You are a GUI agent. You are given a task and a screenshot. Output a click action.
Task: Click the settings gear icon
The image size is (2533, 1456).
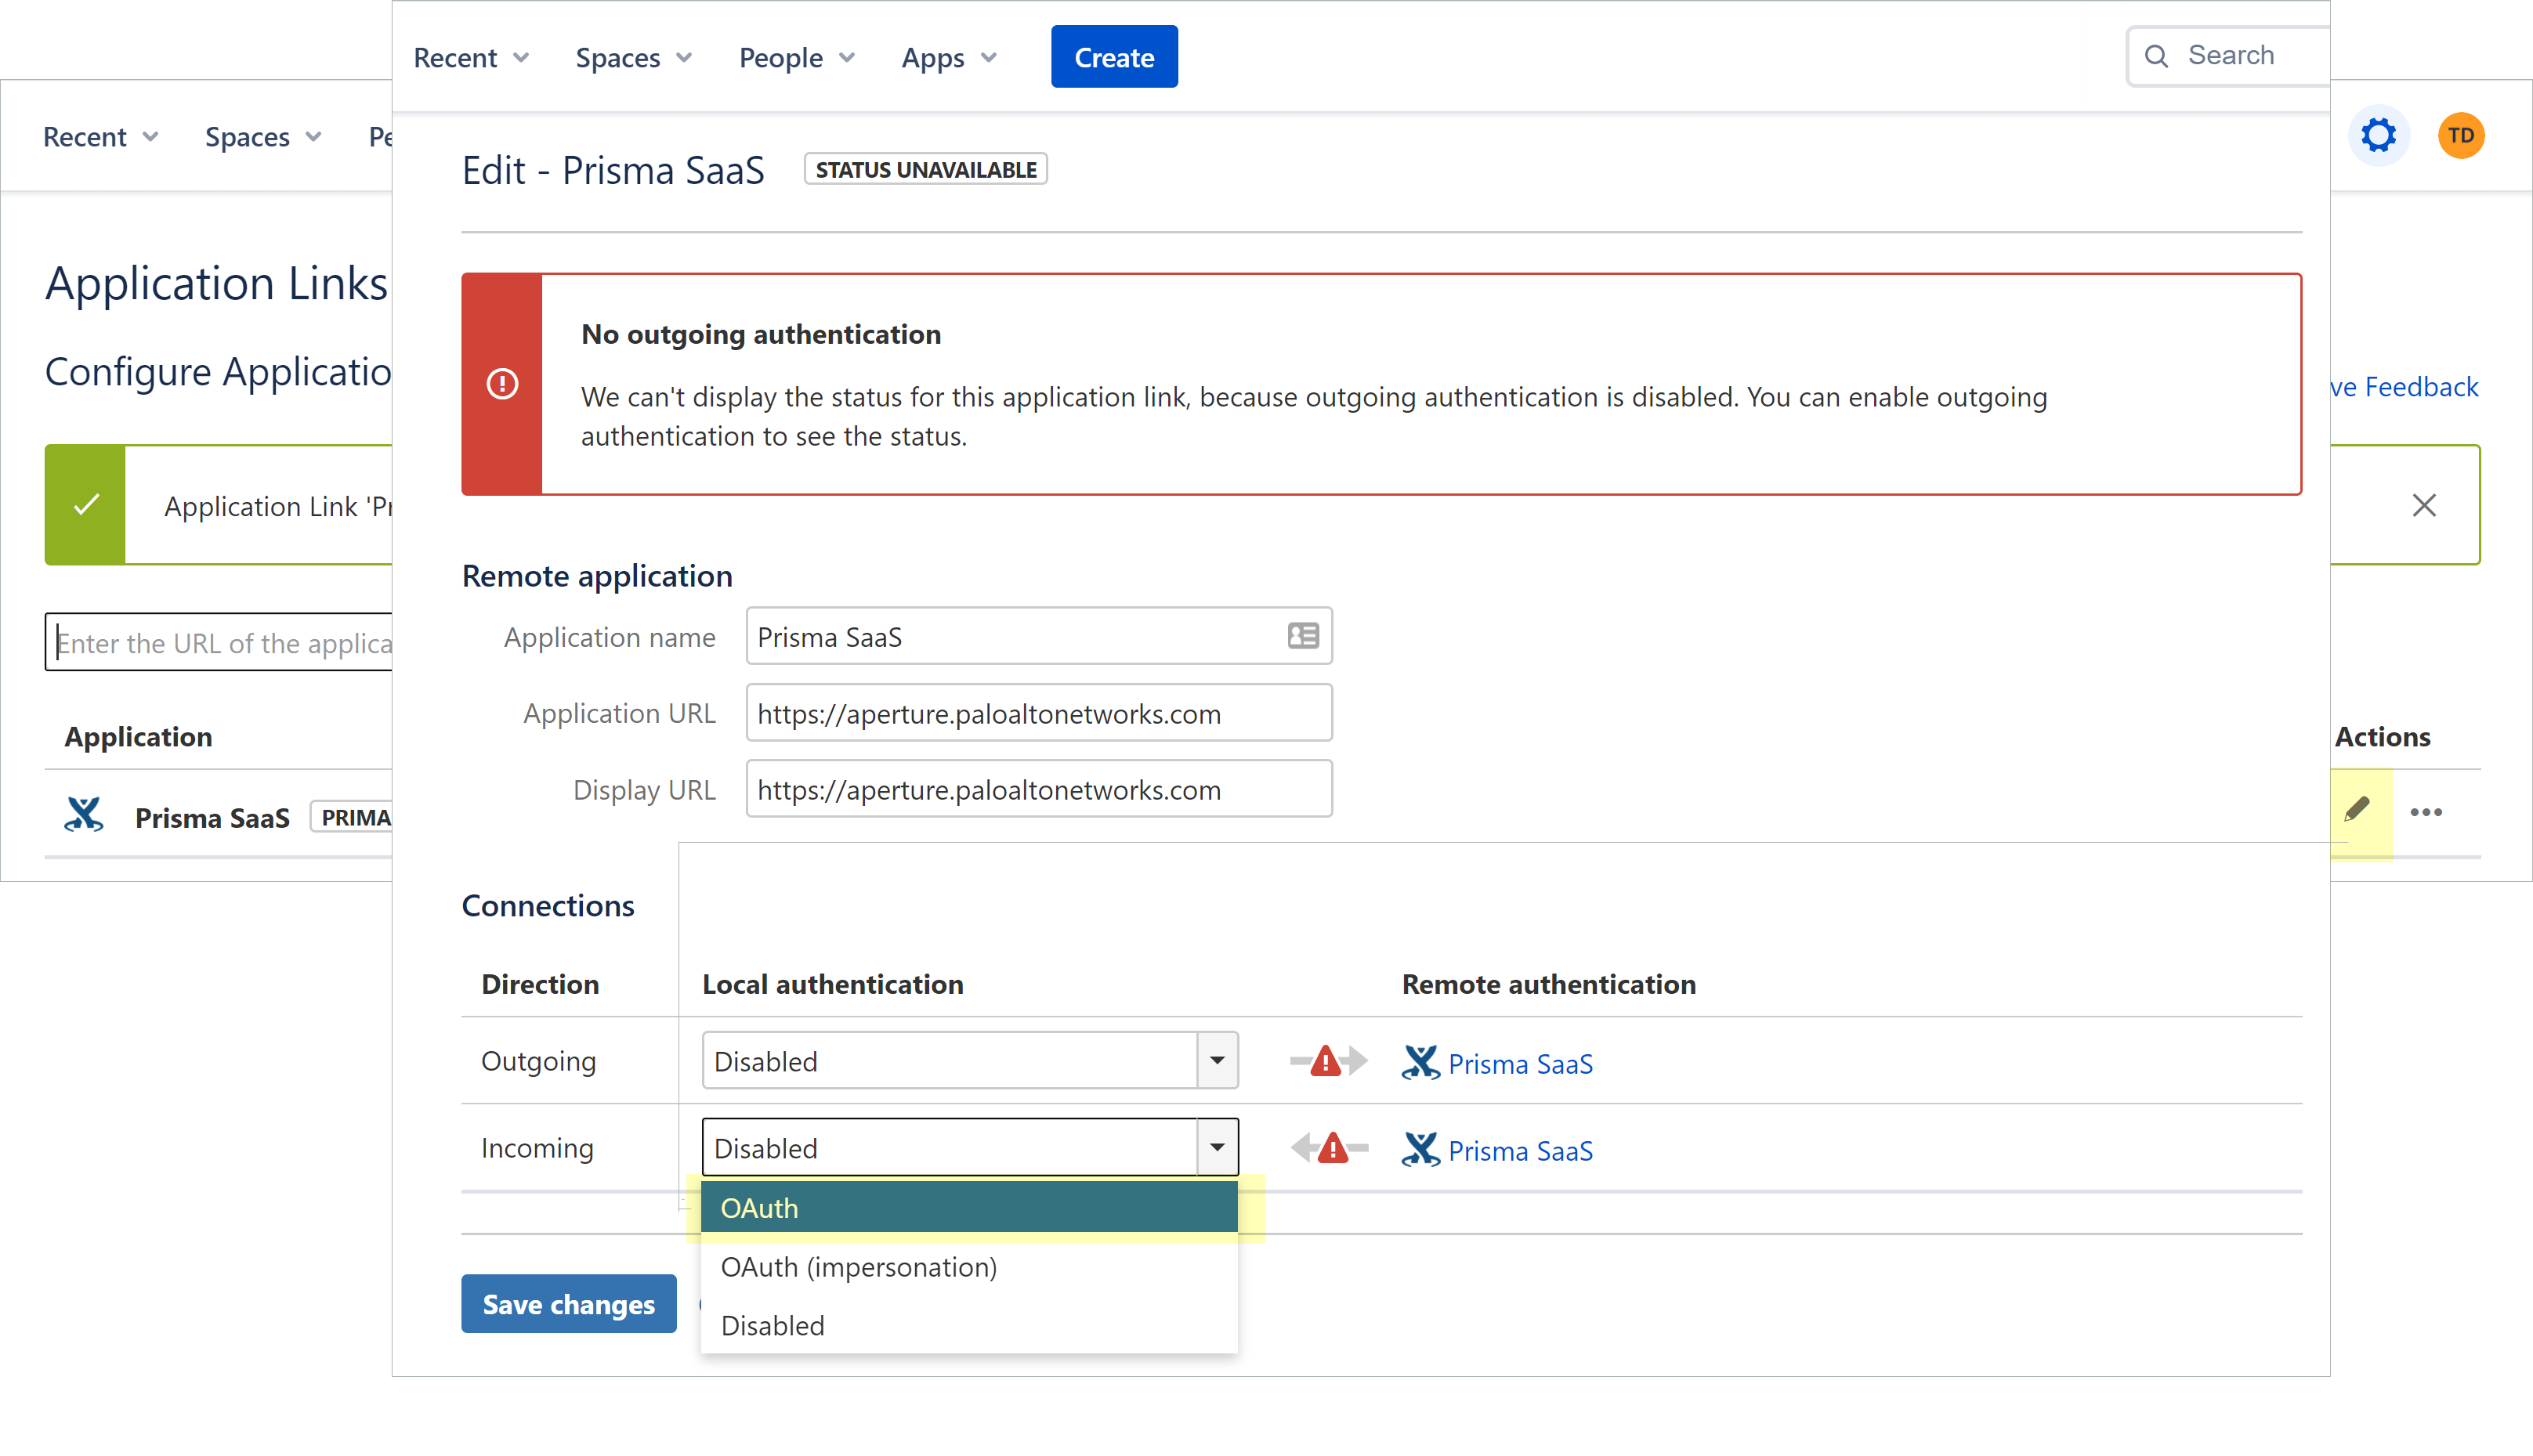click(2378, 135)
